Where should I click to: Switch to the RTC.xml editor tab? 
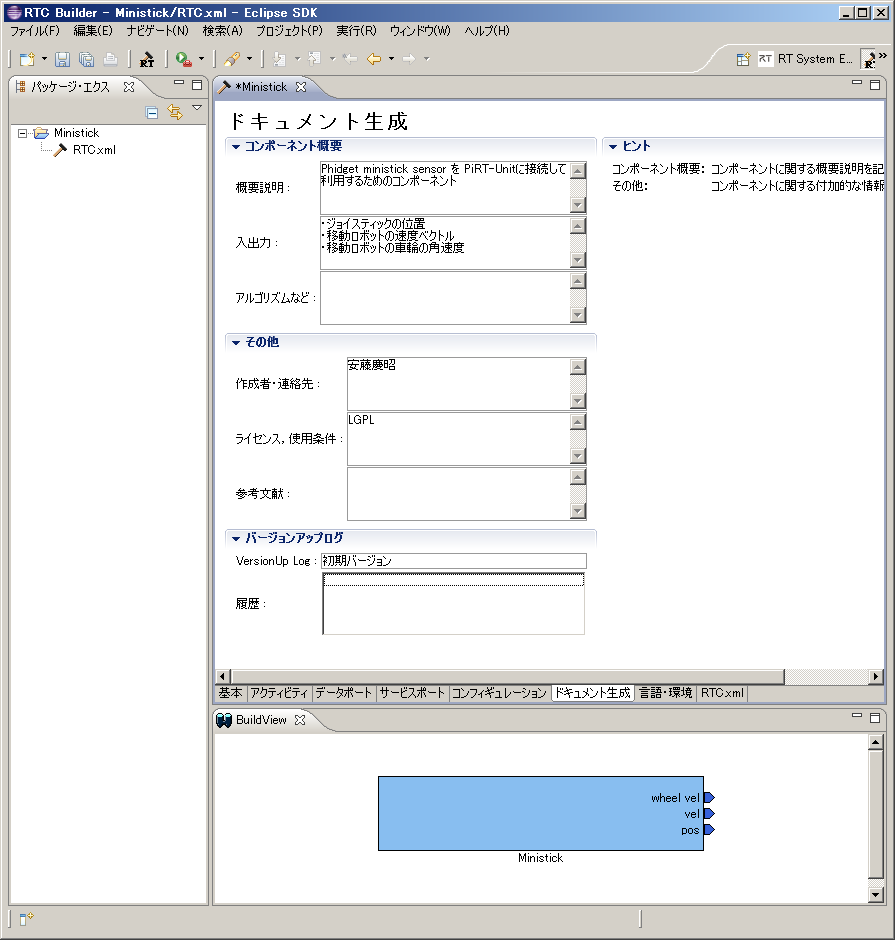[x=722, y=693]
